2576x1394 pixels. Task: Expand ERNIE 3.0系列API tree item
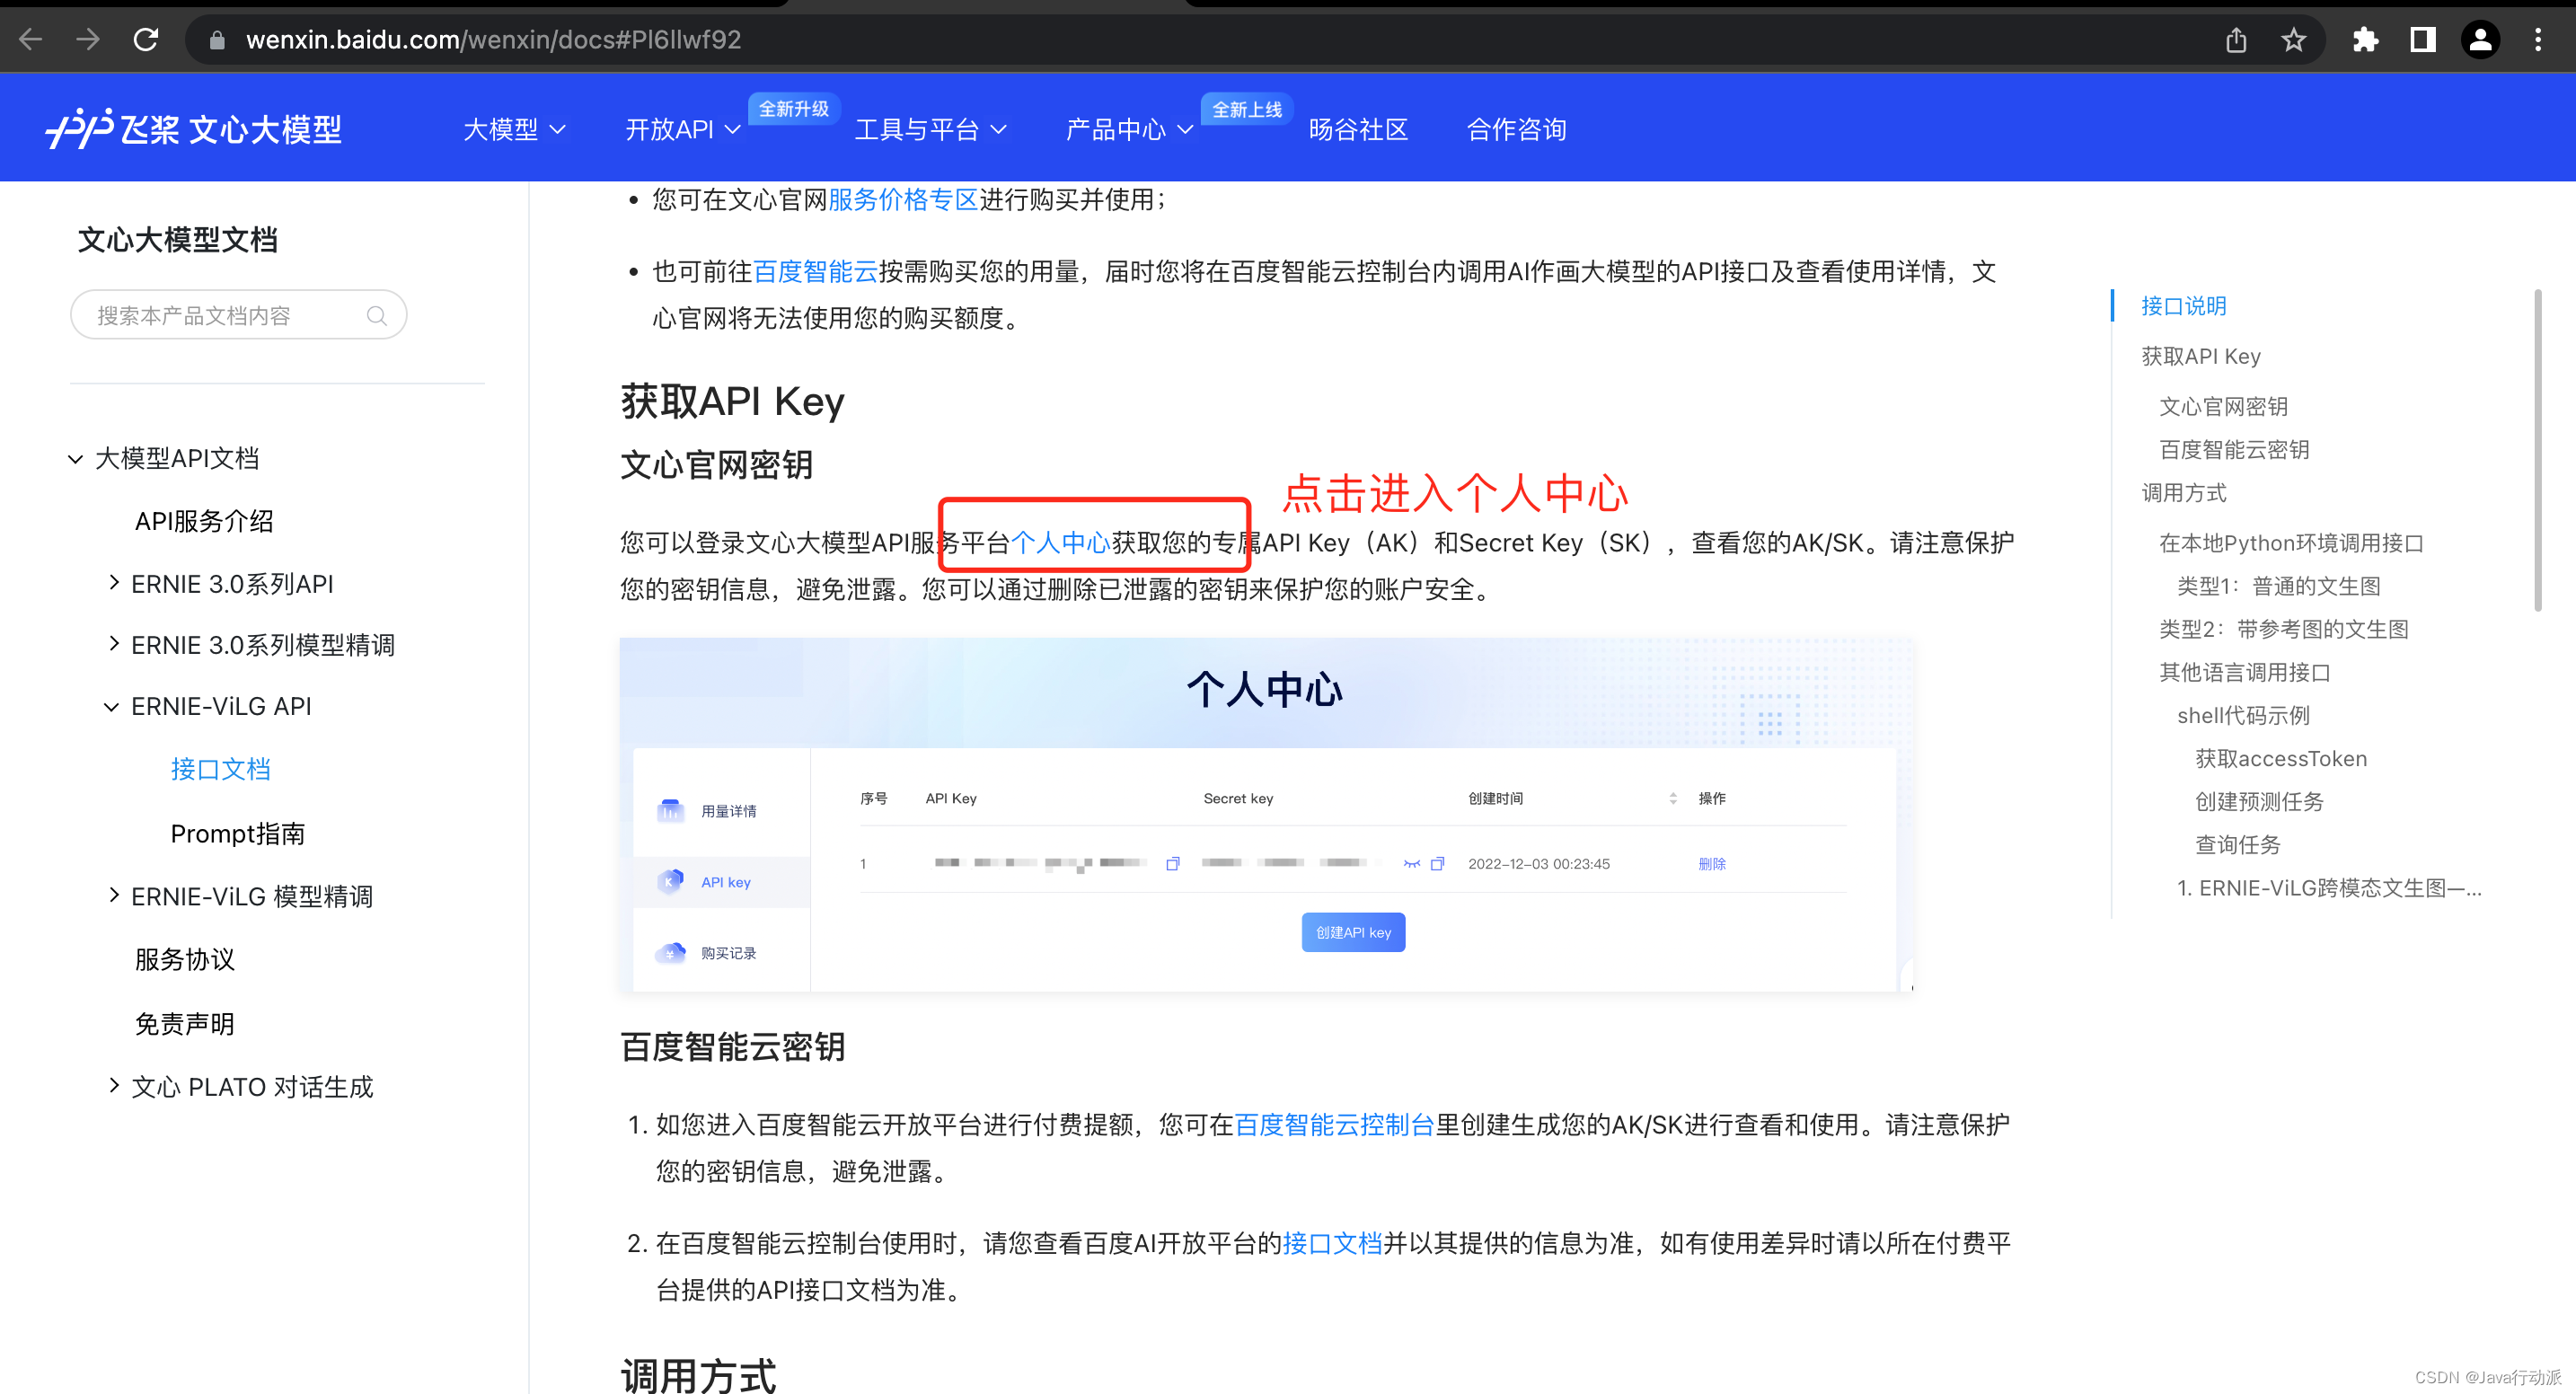pos(113,583)
